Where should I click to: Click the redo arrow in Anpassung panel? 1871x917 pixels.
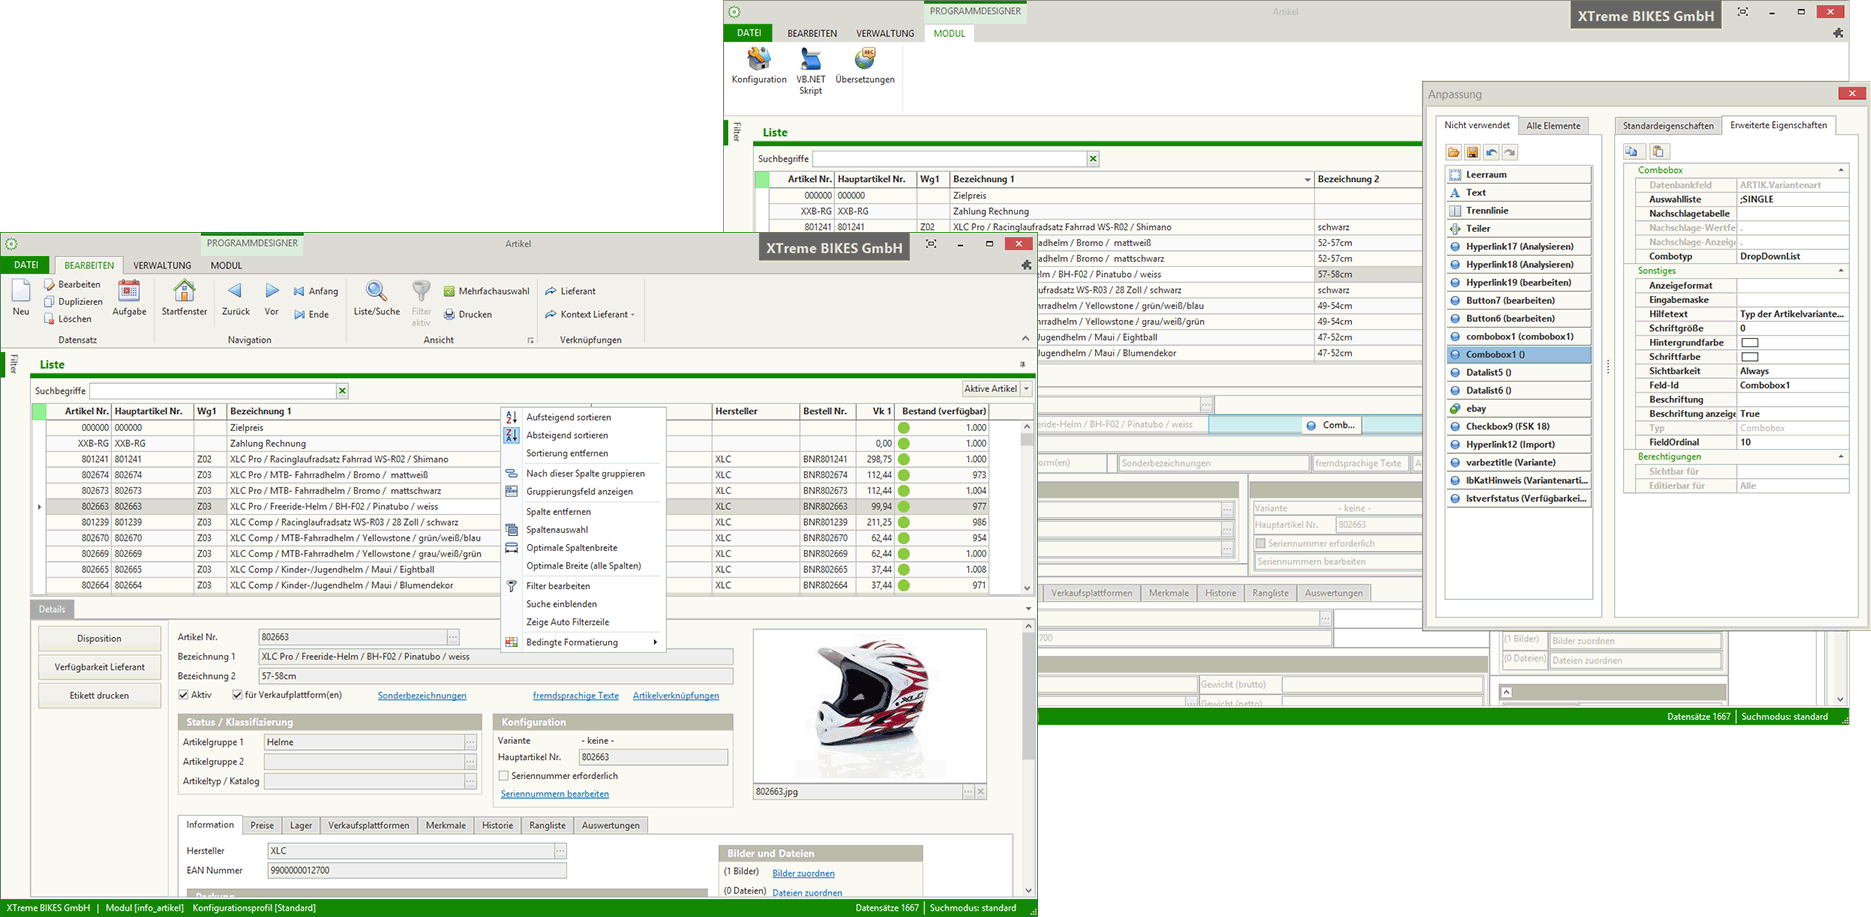point(1510,152)
